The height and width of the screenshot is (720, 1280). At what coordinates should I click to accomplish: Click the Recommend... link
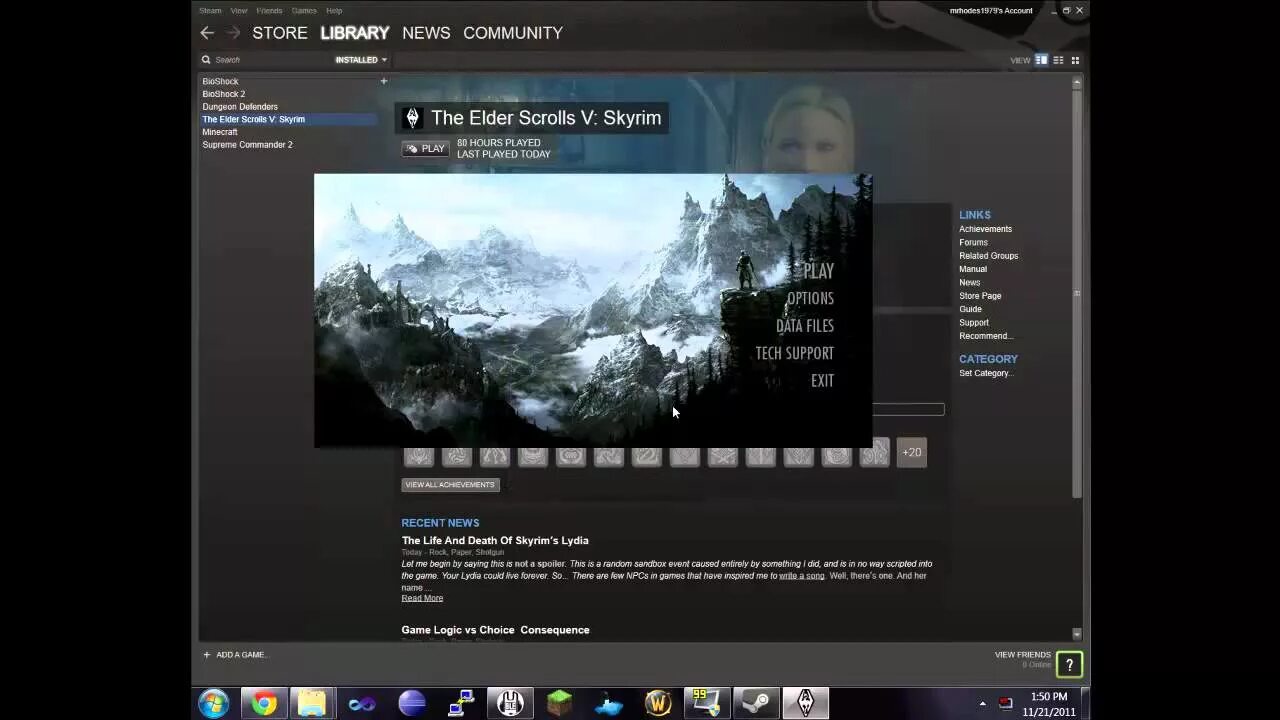[986, 336]
